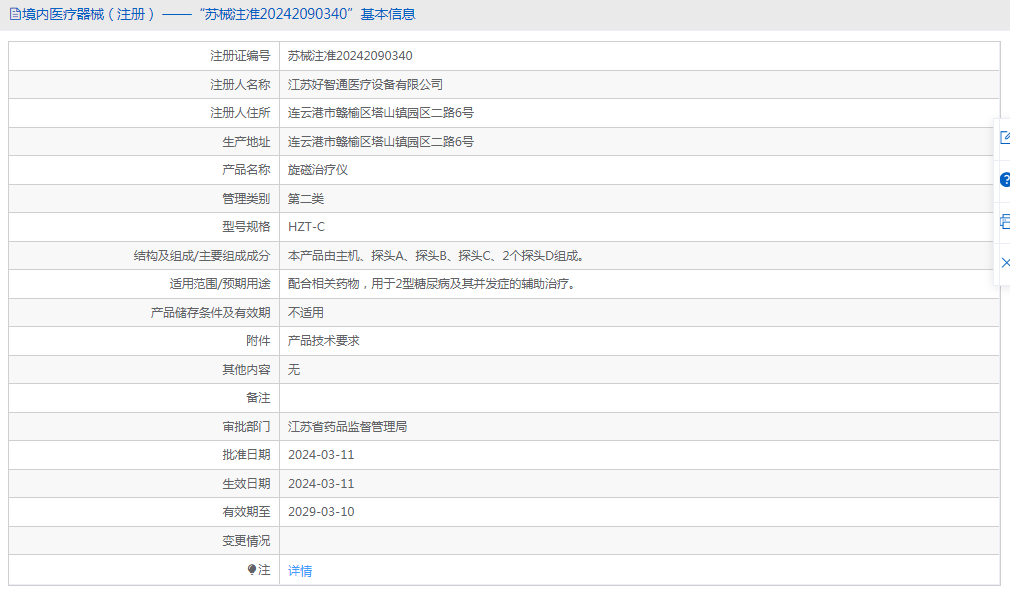
Task: Click the 产品名称 label
Action: click(246, 170)
